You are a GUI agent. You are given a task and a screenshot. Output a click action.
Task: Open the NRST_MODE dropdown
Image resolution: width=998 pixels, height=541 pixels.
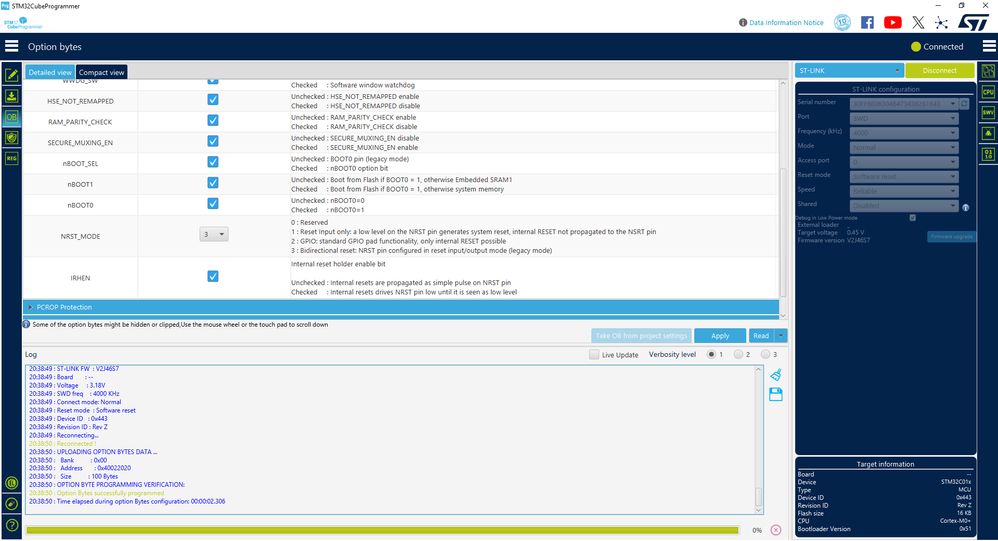214,234
